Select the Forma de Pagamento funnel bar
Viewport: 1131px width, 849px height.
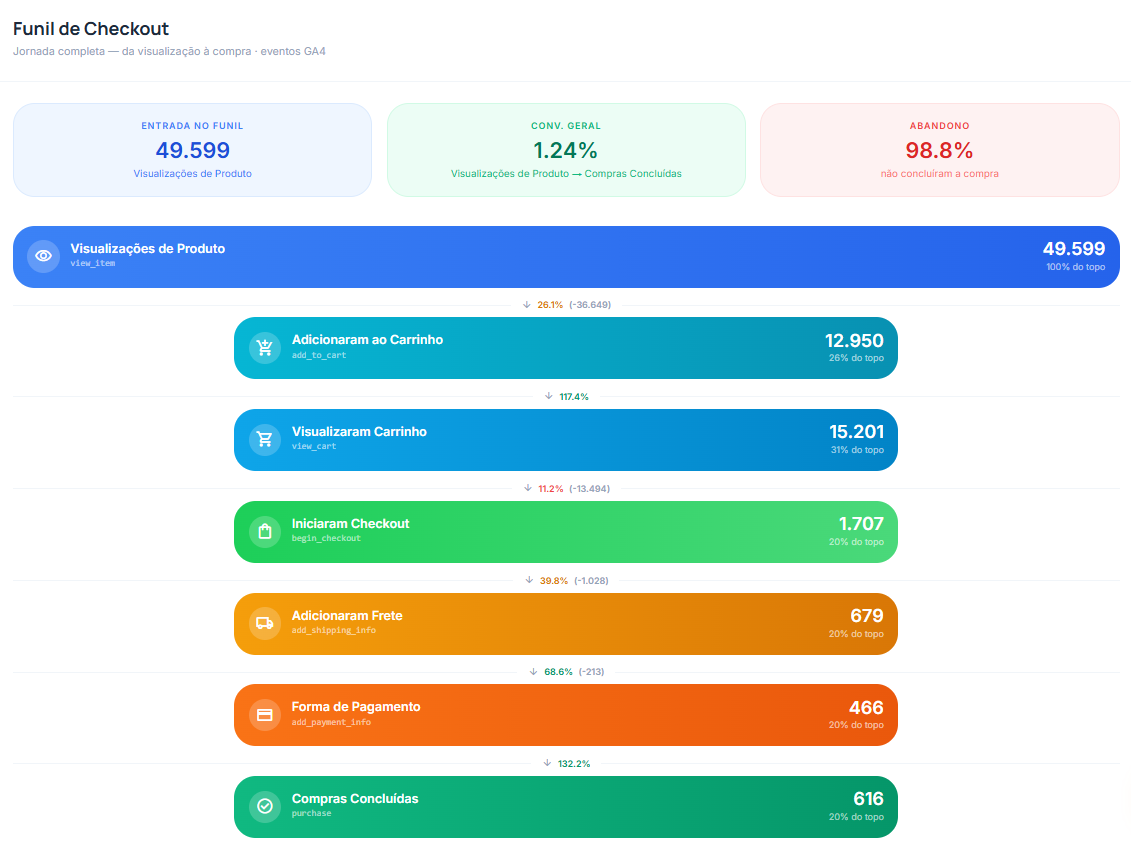566,715
